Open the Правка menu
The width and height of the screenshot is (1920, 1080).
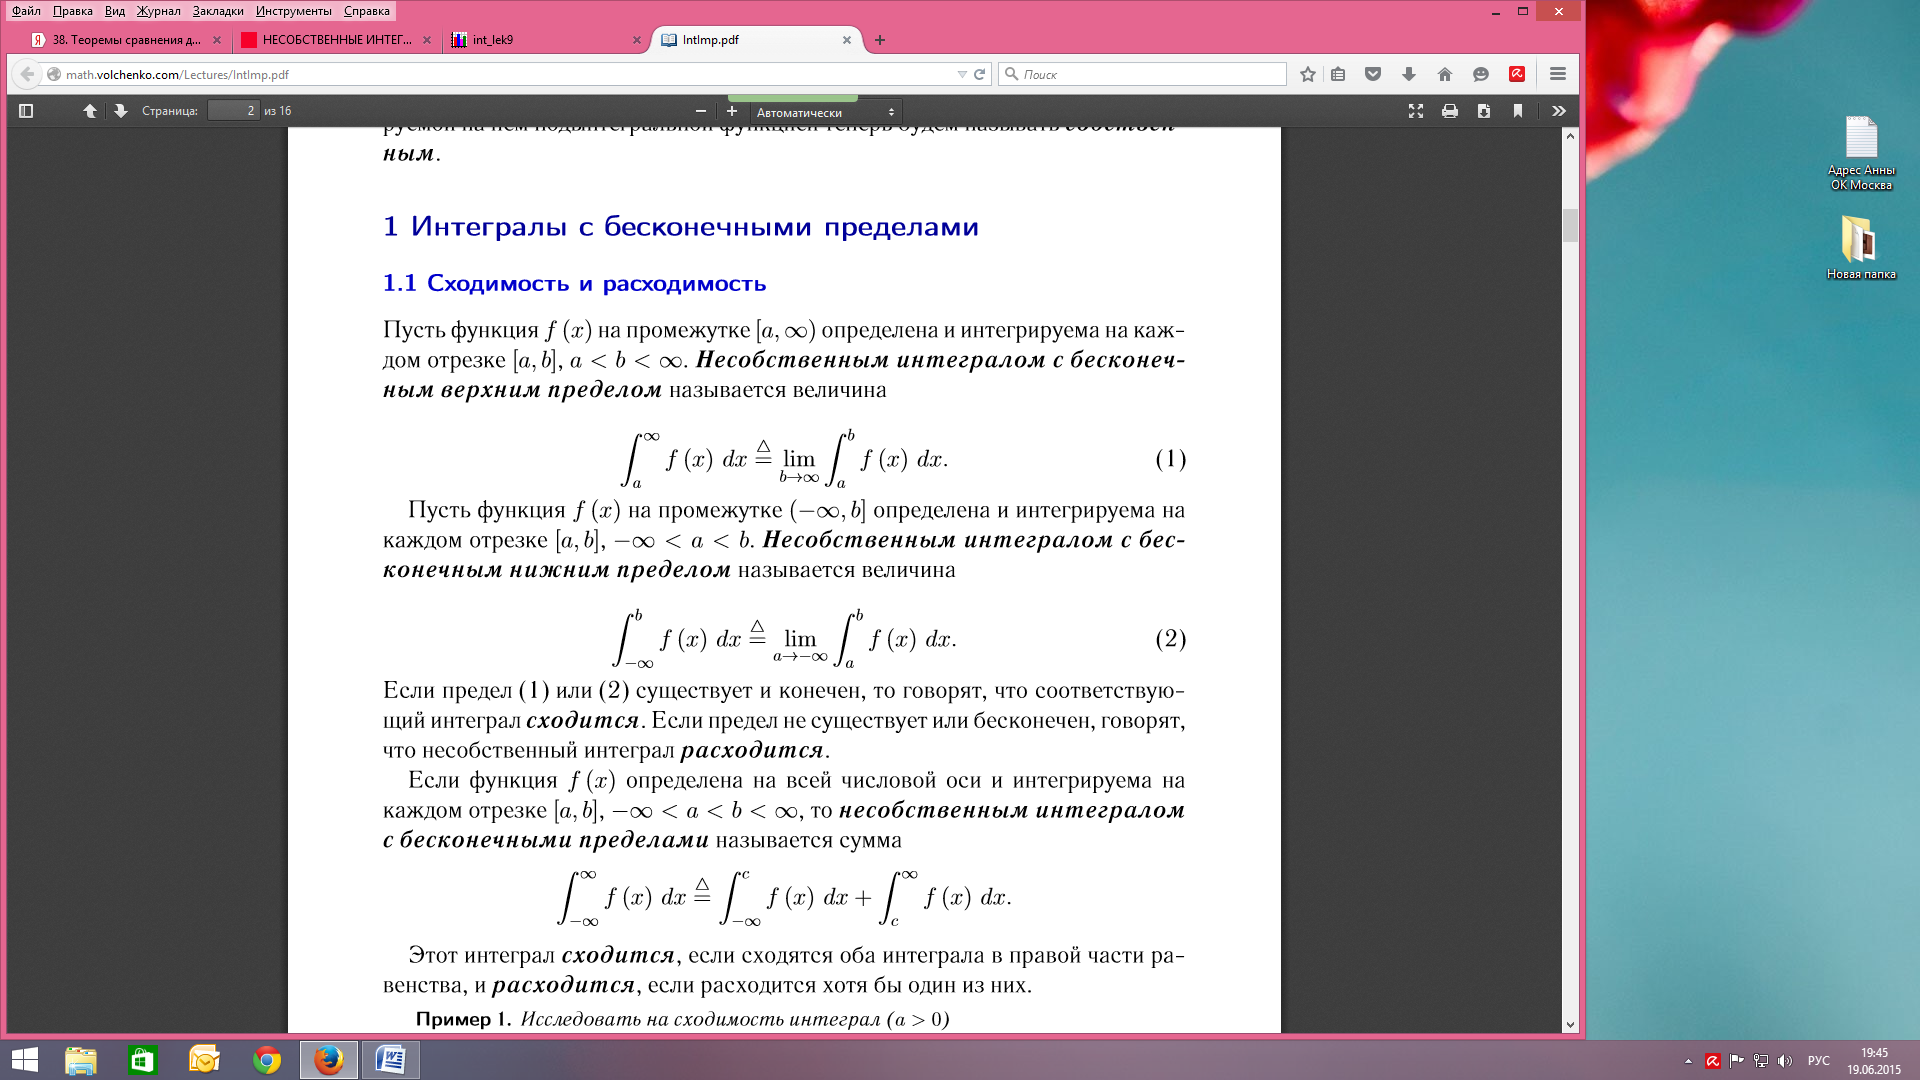click(73, 11)
